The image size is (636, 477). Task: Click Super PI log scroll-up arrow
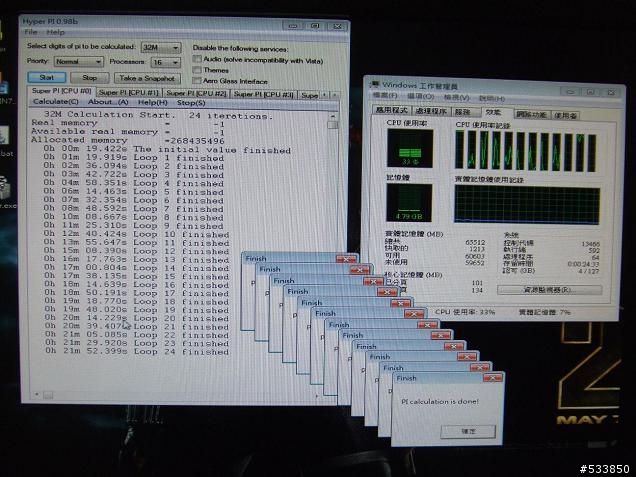pos(333,116)
